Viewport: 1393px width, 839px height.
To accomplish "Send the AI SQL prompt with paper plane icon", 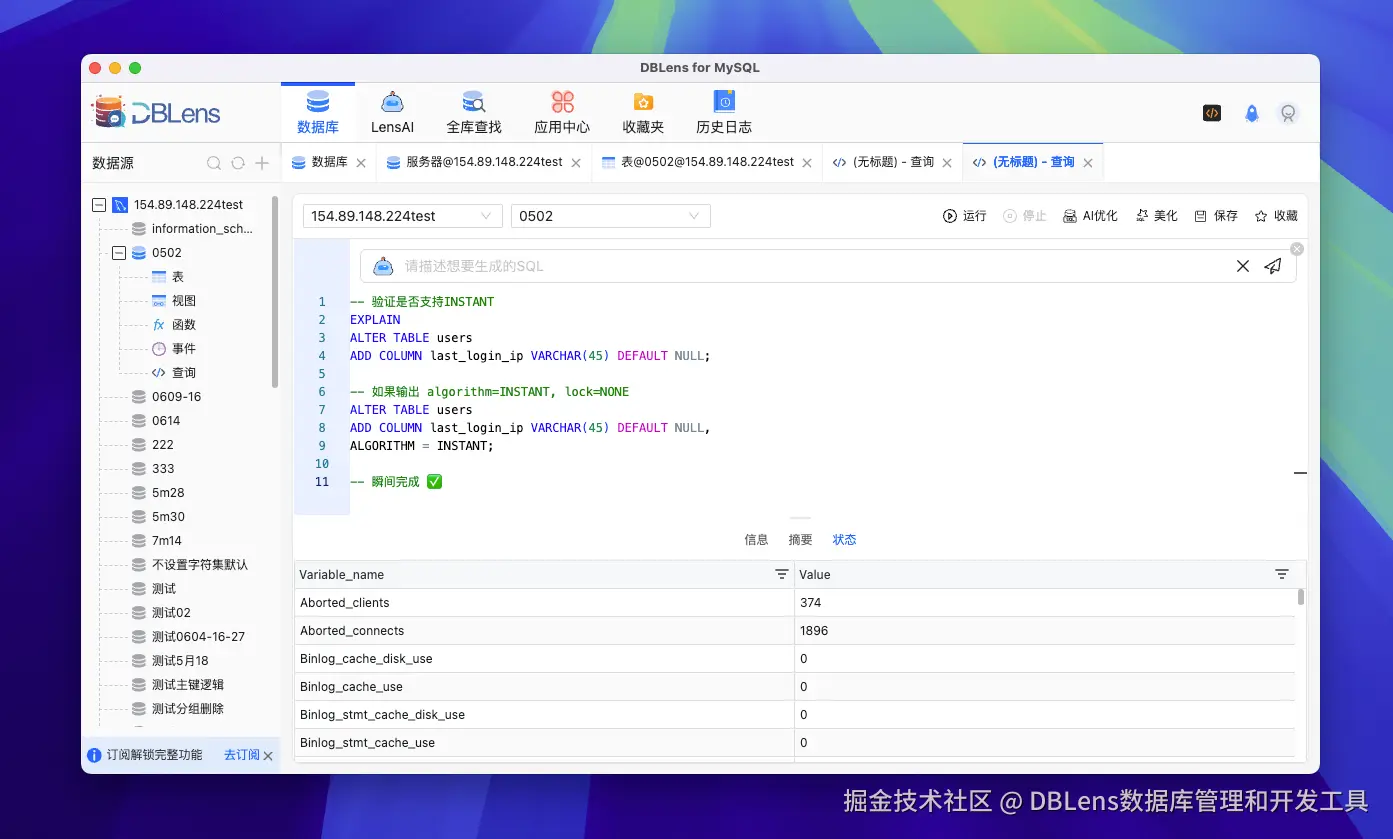I will pos(1273,266).
